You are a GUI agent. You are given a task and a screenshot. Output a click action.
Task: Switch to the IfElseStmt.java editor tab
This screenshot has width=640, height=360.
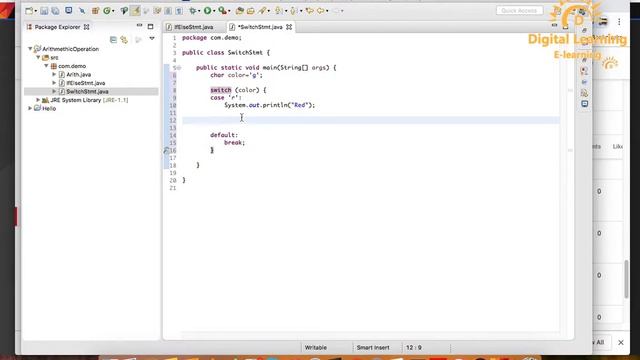coord(194,27)
